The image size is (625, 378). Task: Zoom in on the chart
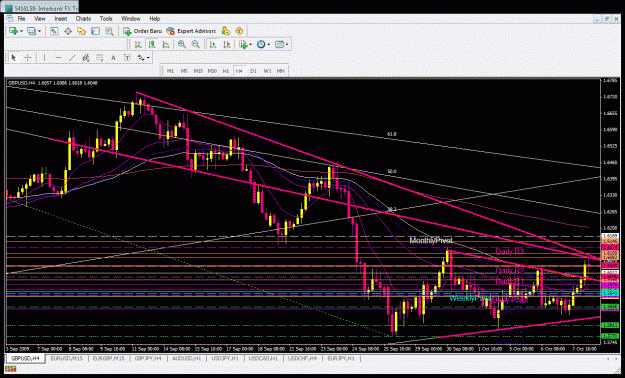pyautogui.click(x=182, y=45)
